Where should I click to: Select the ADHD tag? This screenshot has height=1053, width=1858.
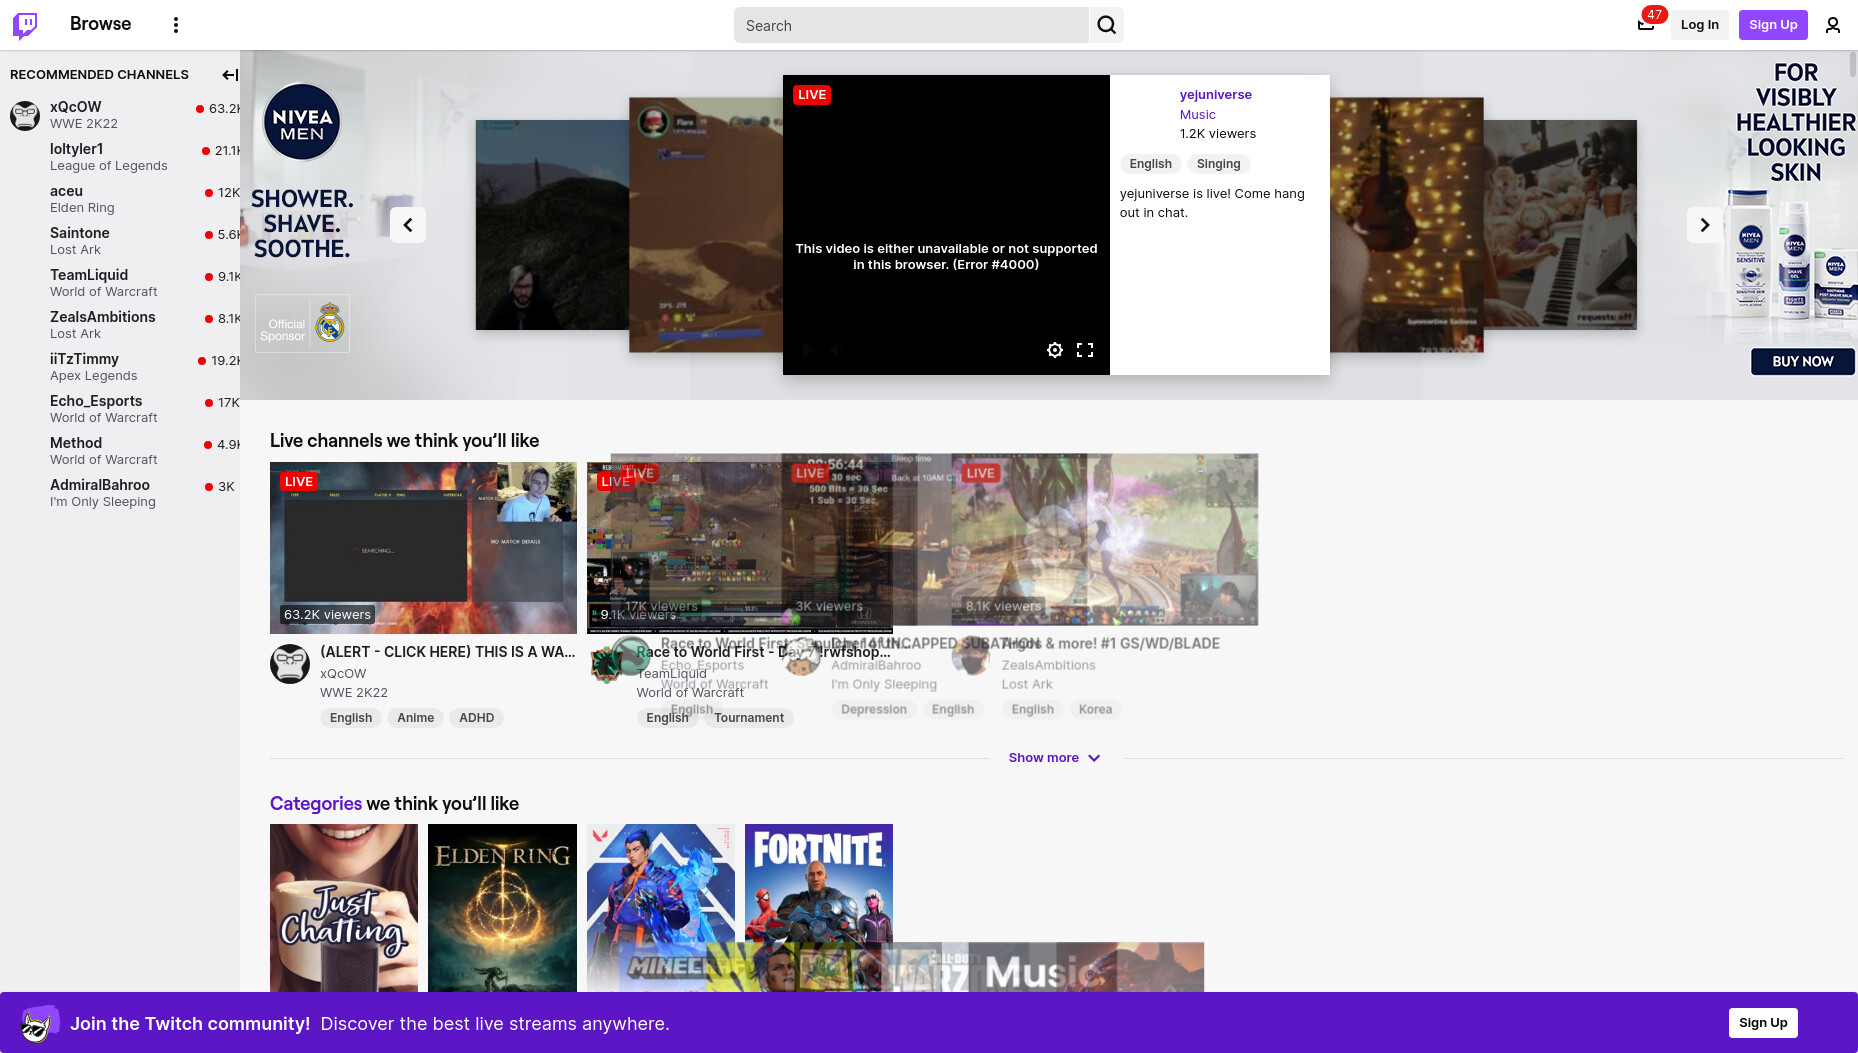click(x=476, y=718)
